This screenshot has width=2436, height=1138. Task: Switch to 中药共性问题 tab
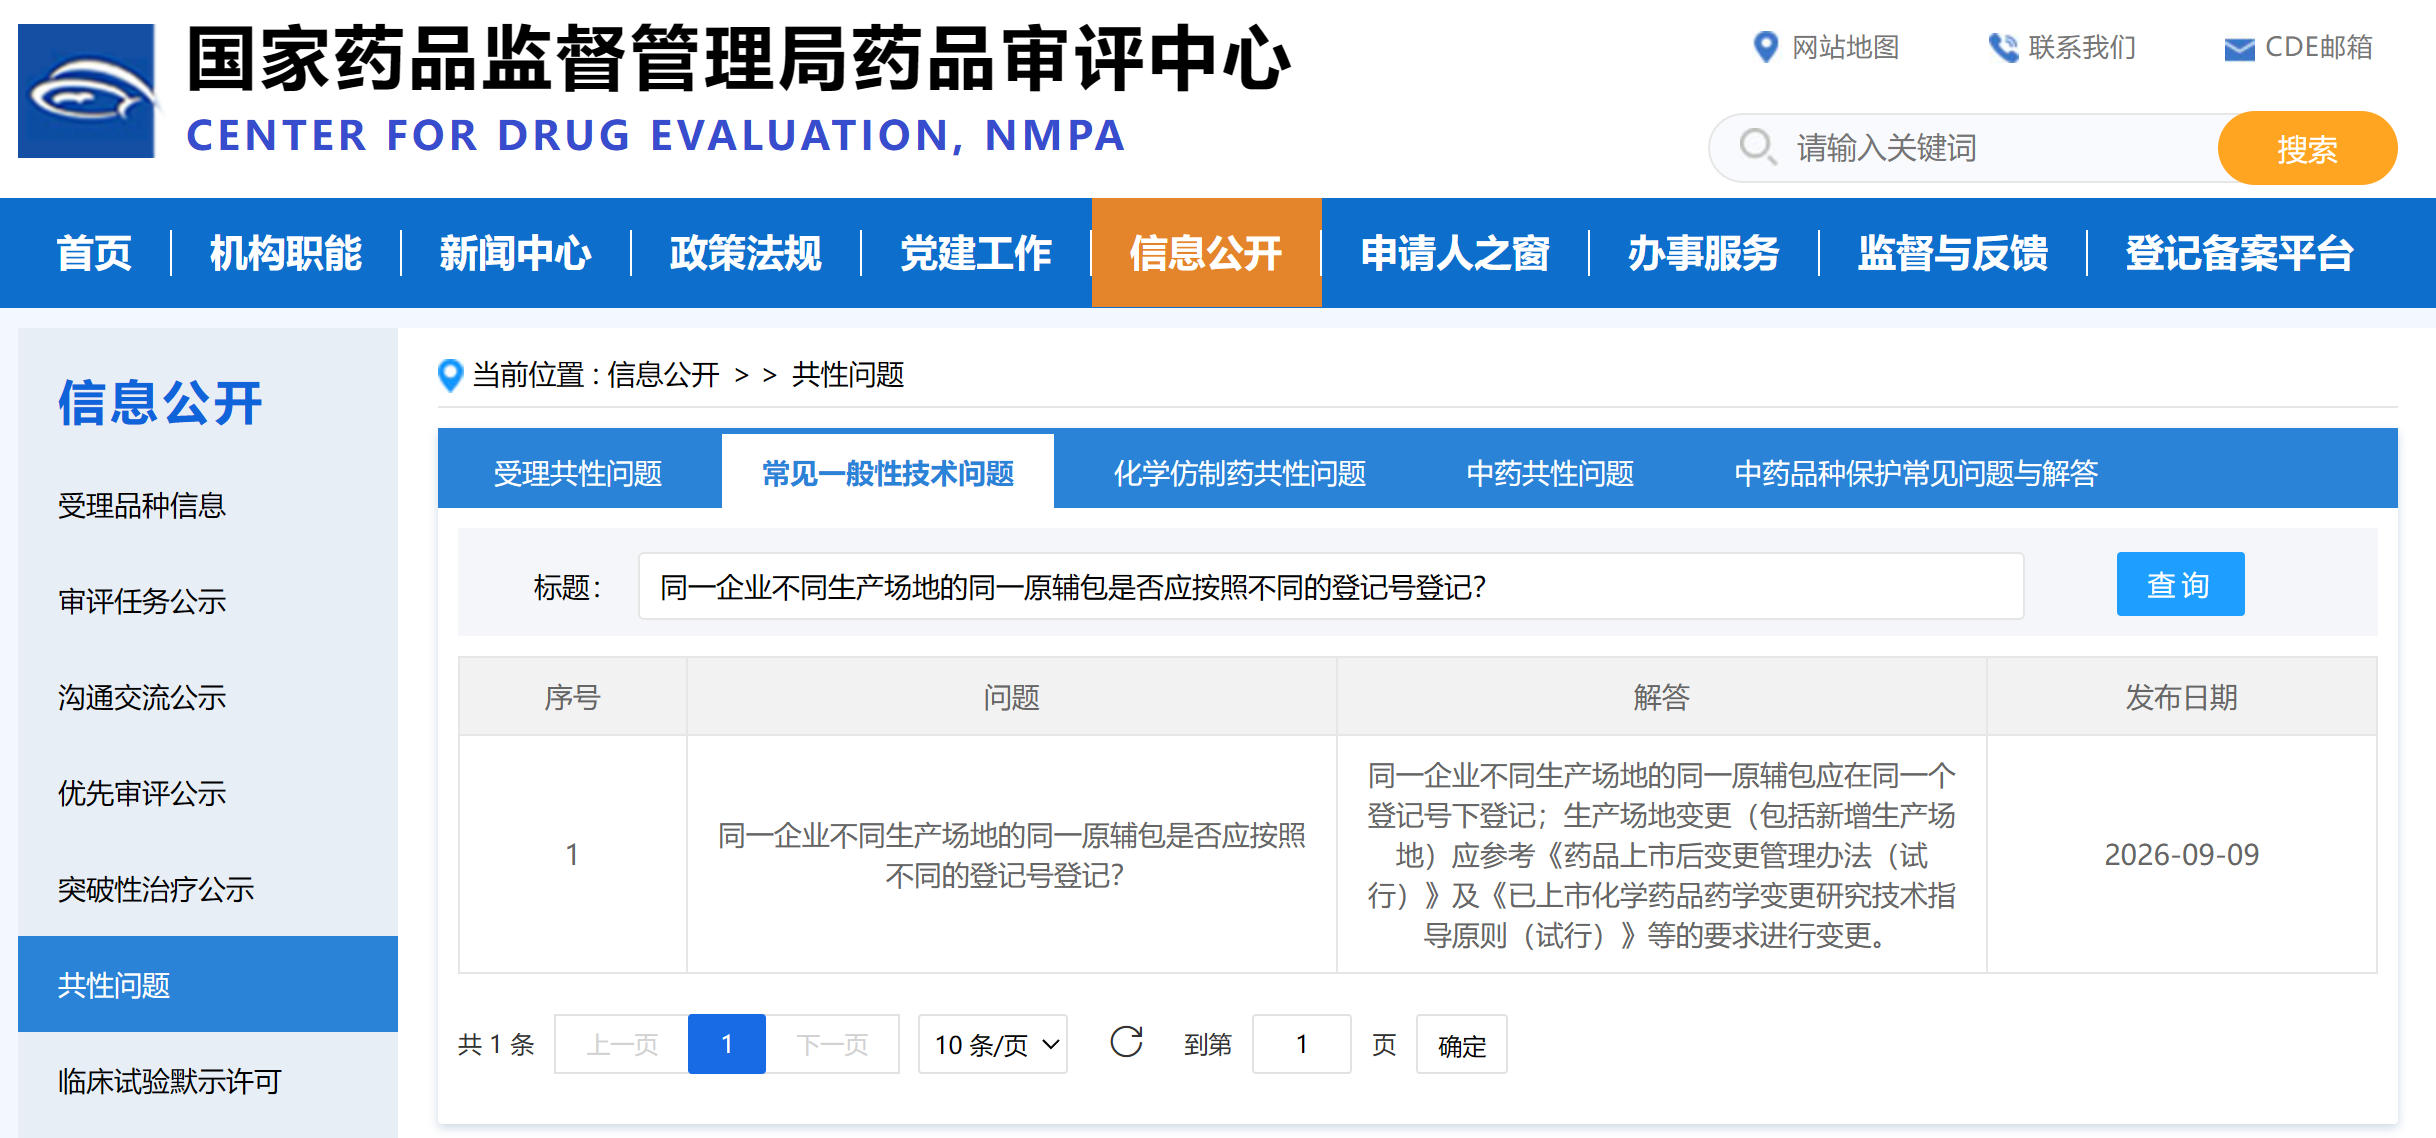[x=1550, y=473]
